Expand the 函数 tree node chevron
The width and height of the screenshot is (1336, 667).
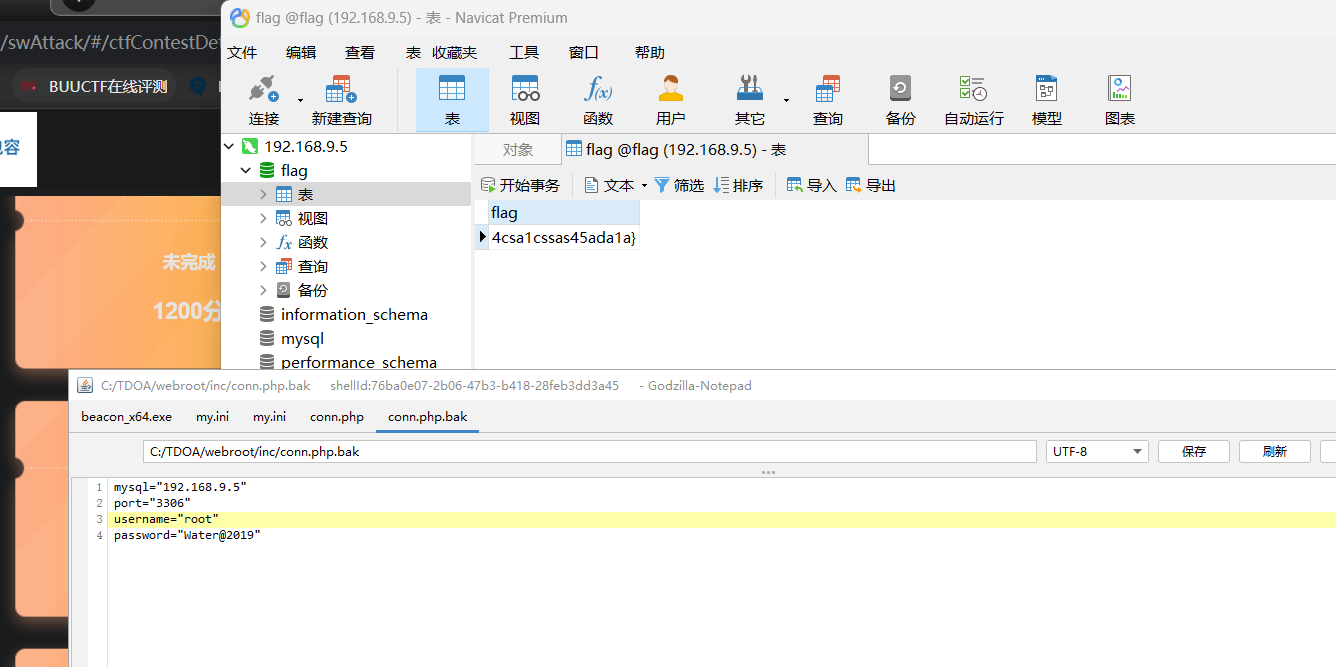click(263, 242)
